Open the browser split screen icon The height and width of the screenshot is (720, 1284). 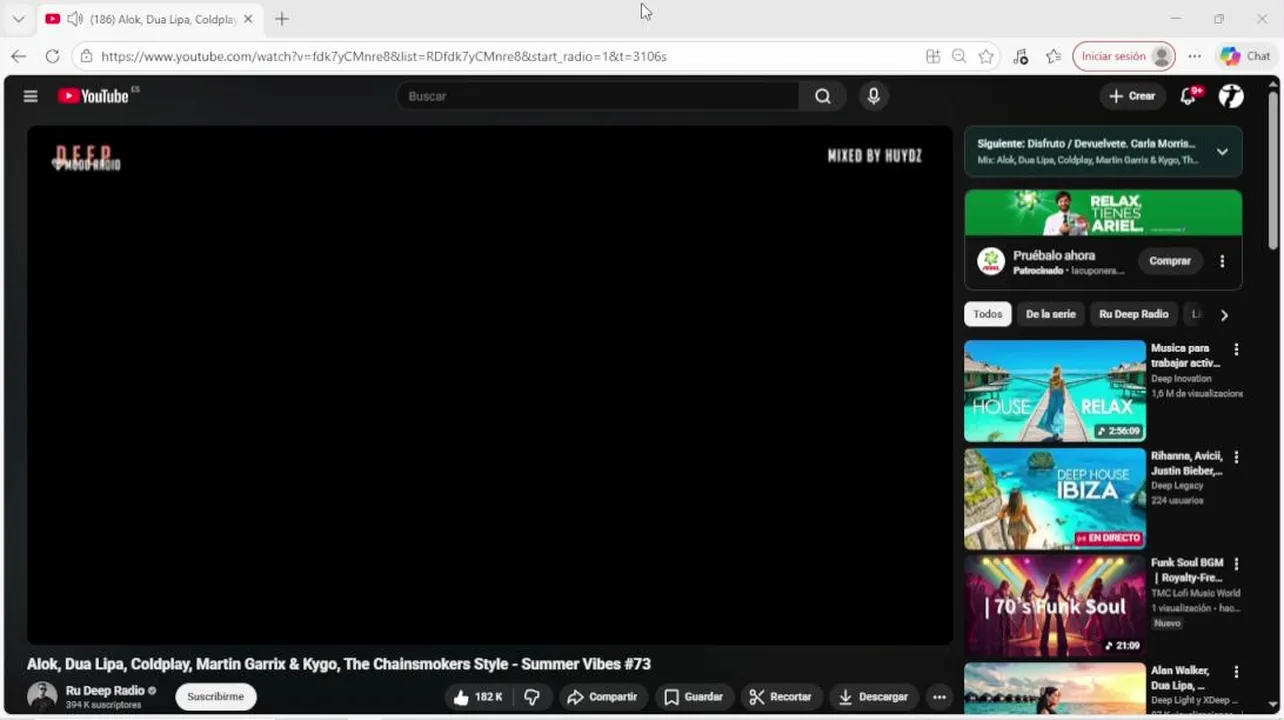coord(932,56)
